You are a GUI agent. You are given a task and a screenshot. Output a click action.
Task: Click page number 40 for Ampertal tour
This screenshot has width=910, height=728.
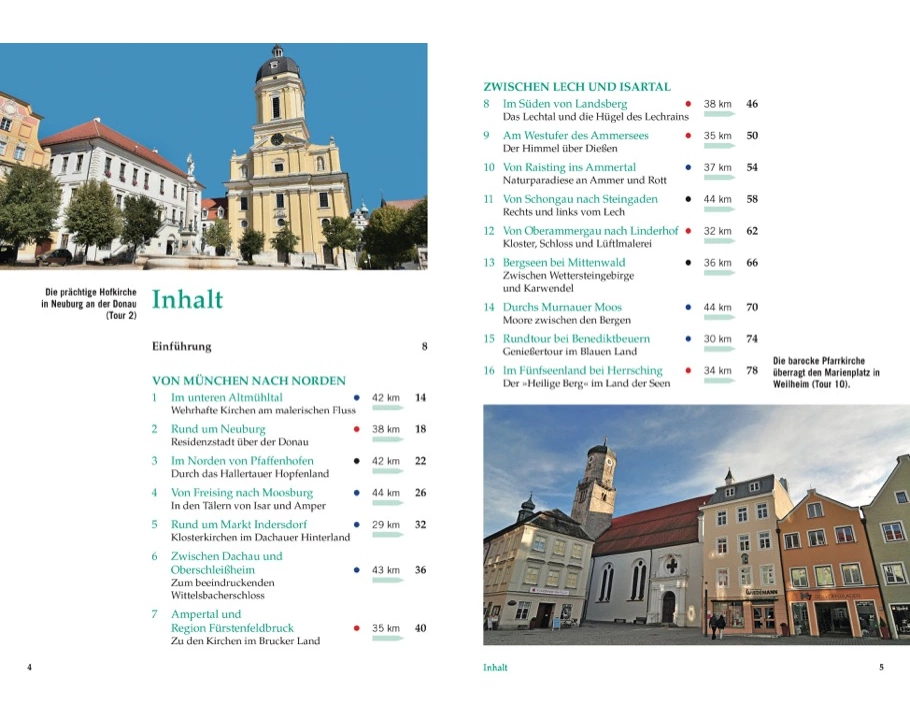pyautogui.click(x=420, y=628)
